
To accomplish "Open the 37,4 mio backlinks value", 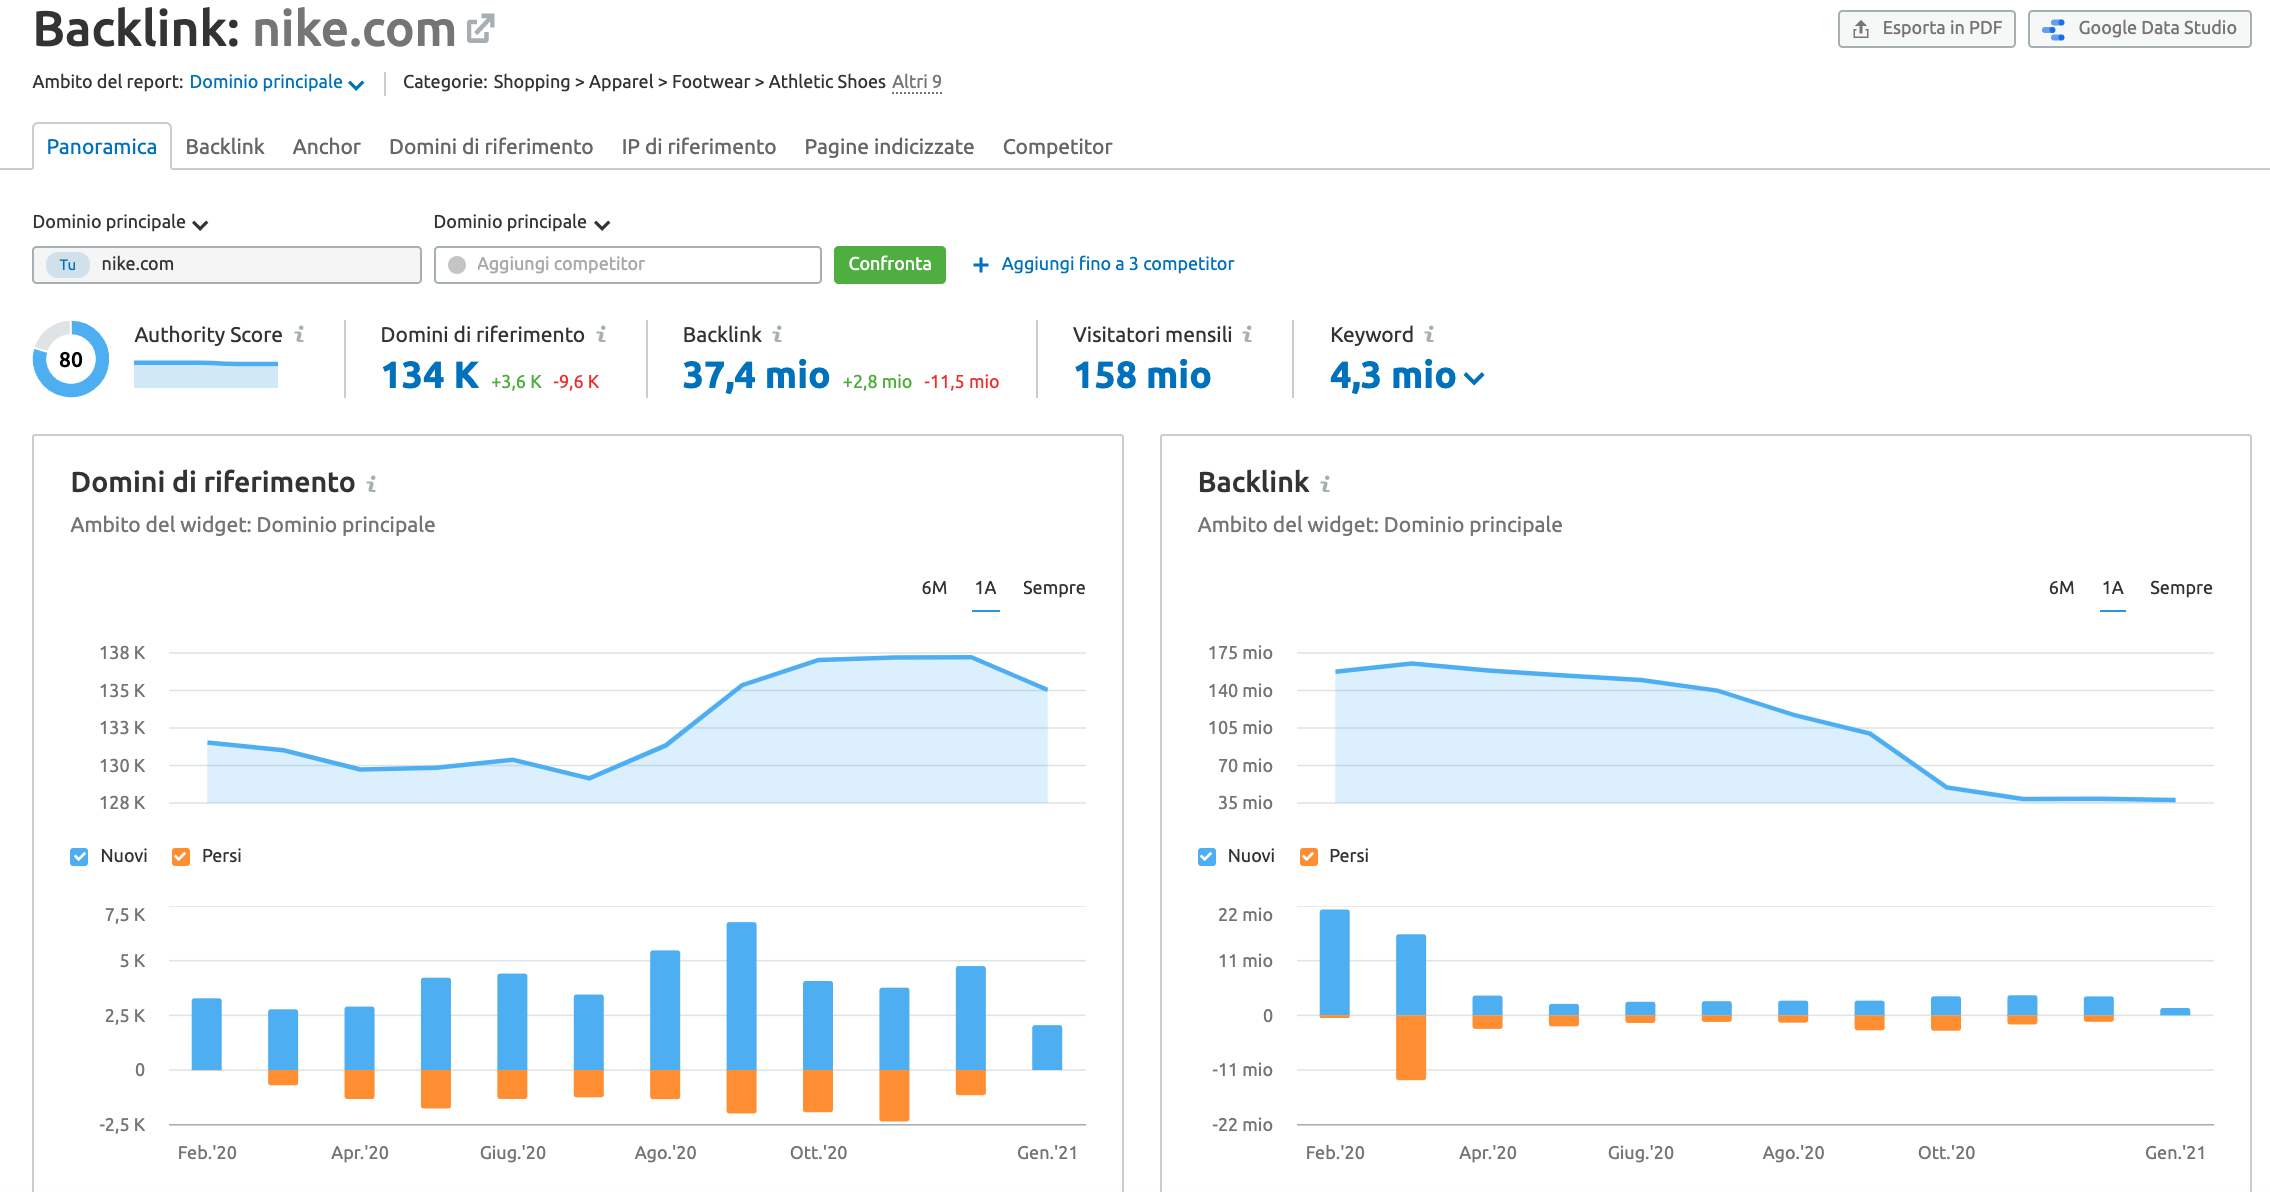I will tap(755, 376).
